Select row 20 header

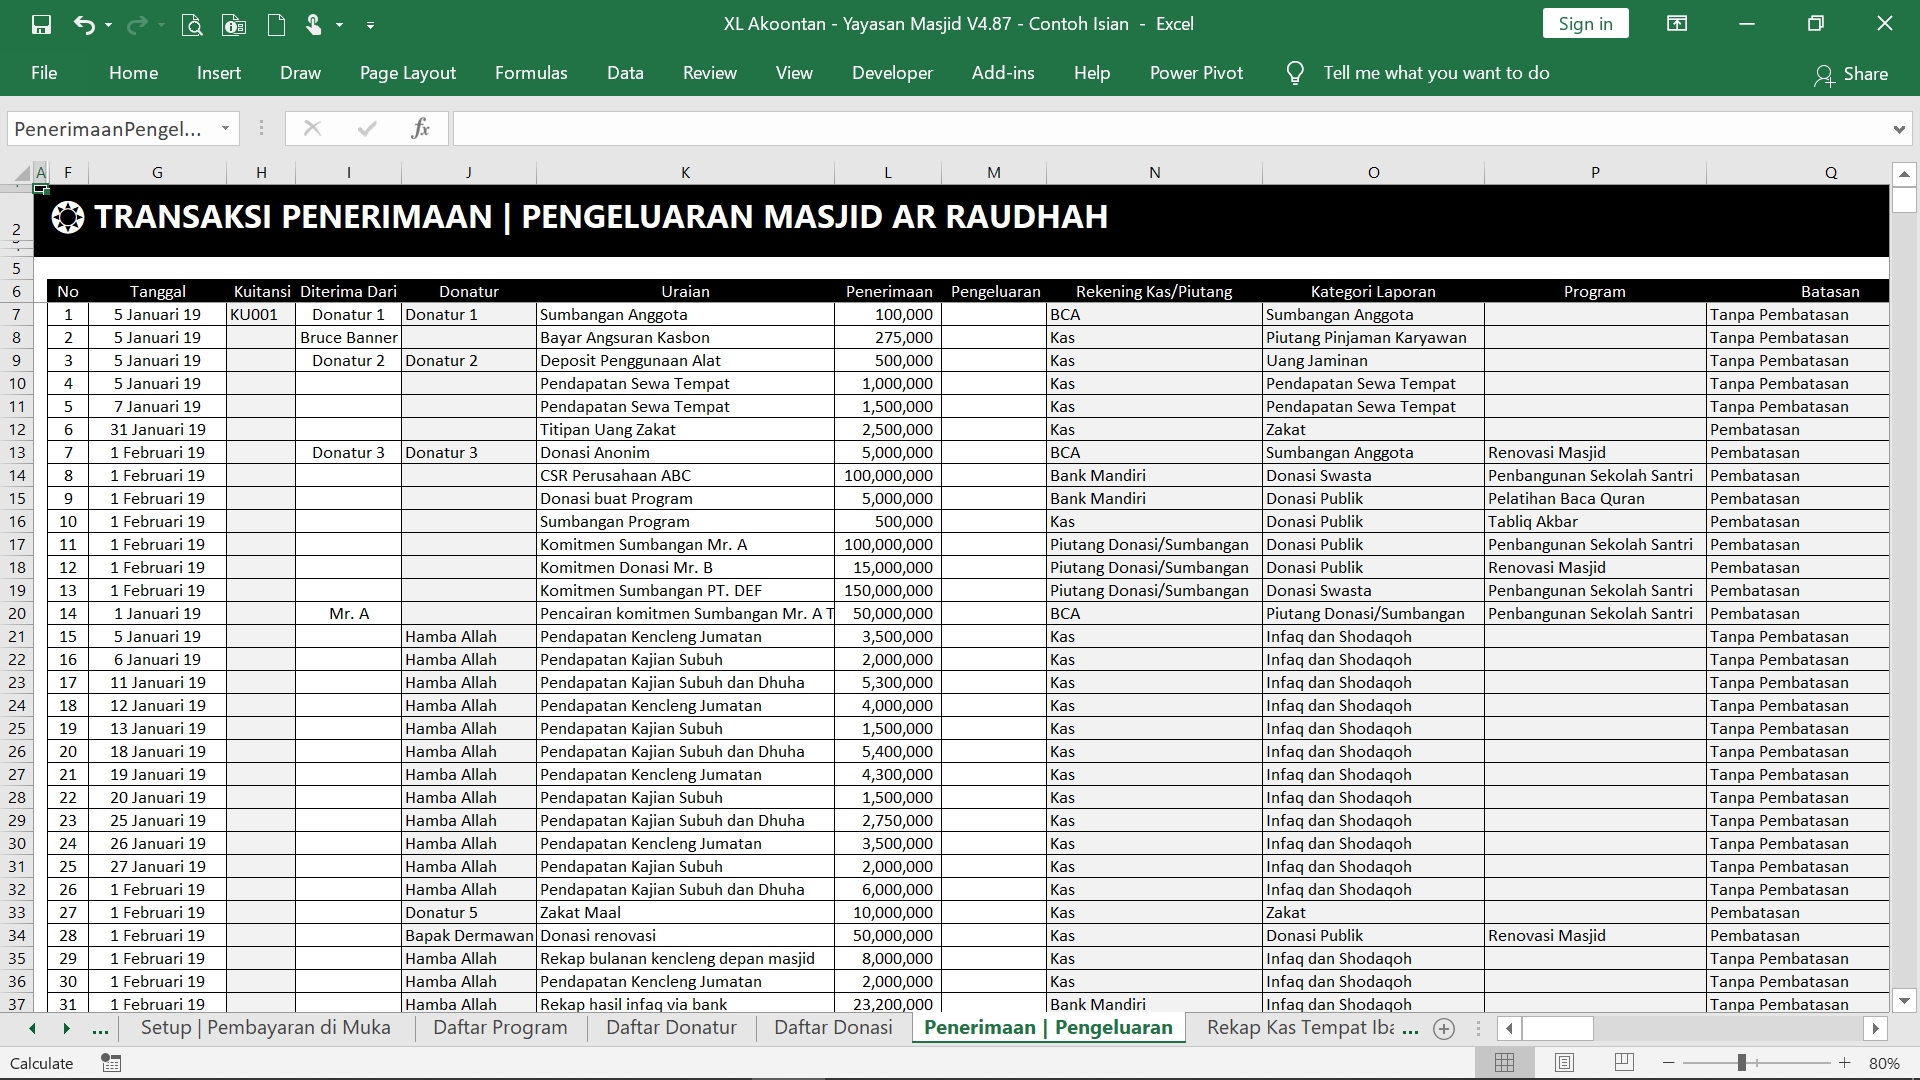[x=17, y=614]
